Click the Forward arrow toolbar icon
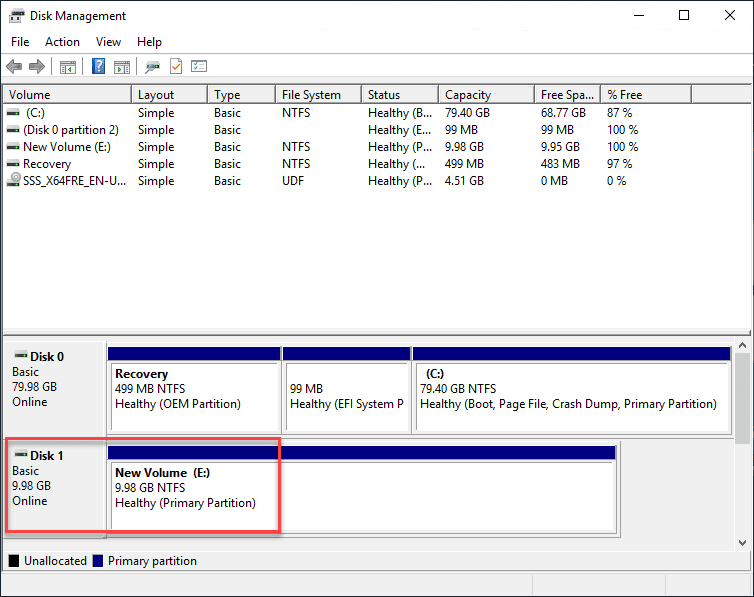This screenshot has width=754, height=597. (37, 66)
